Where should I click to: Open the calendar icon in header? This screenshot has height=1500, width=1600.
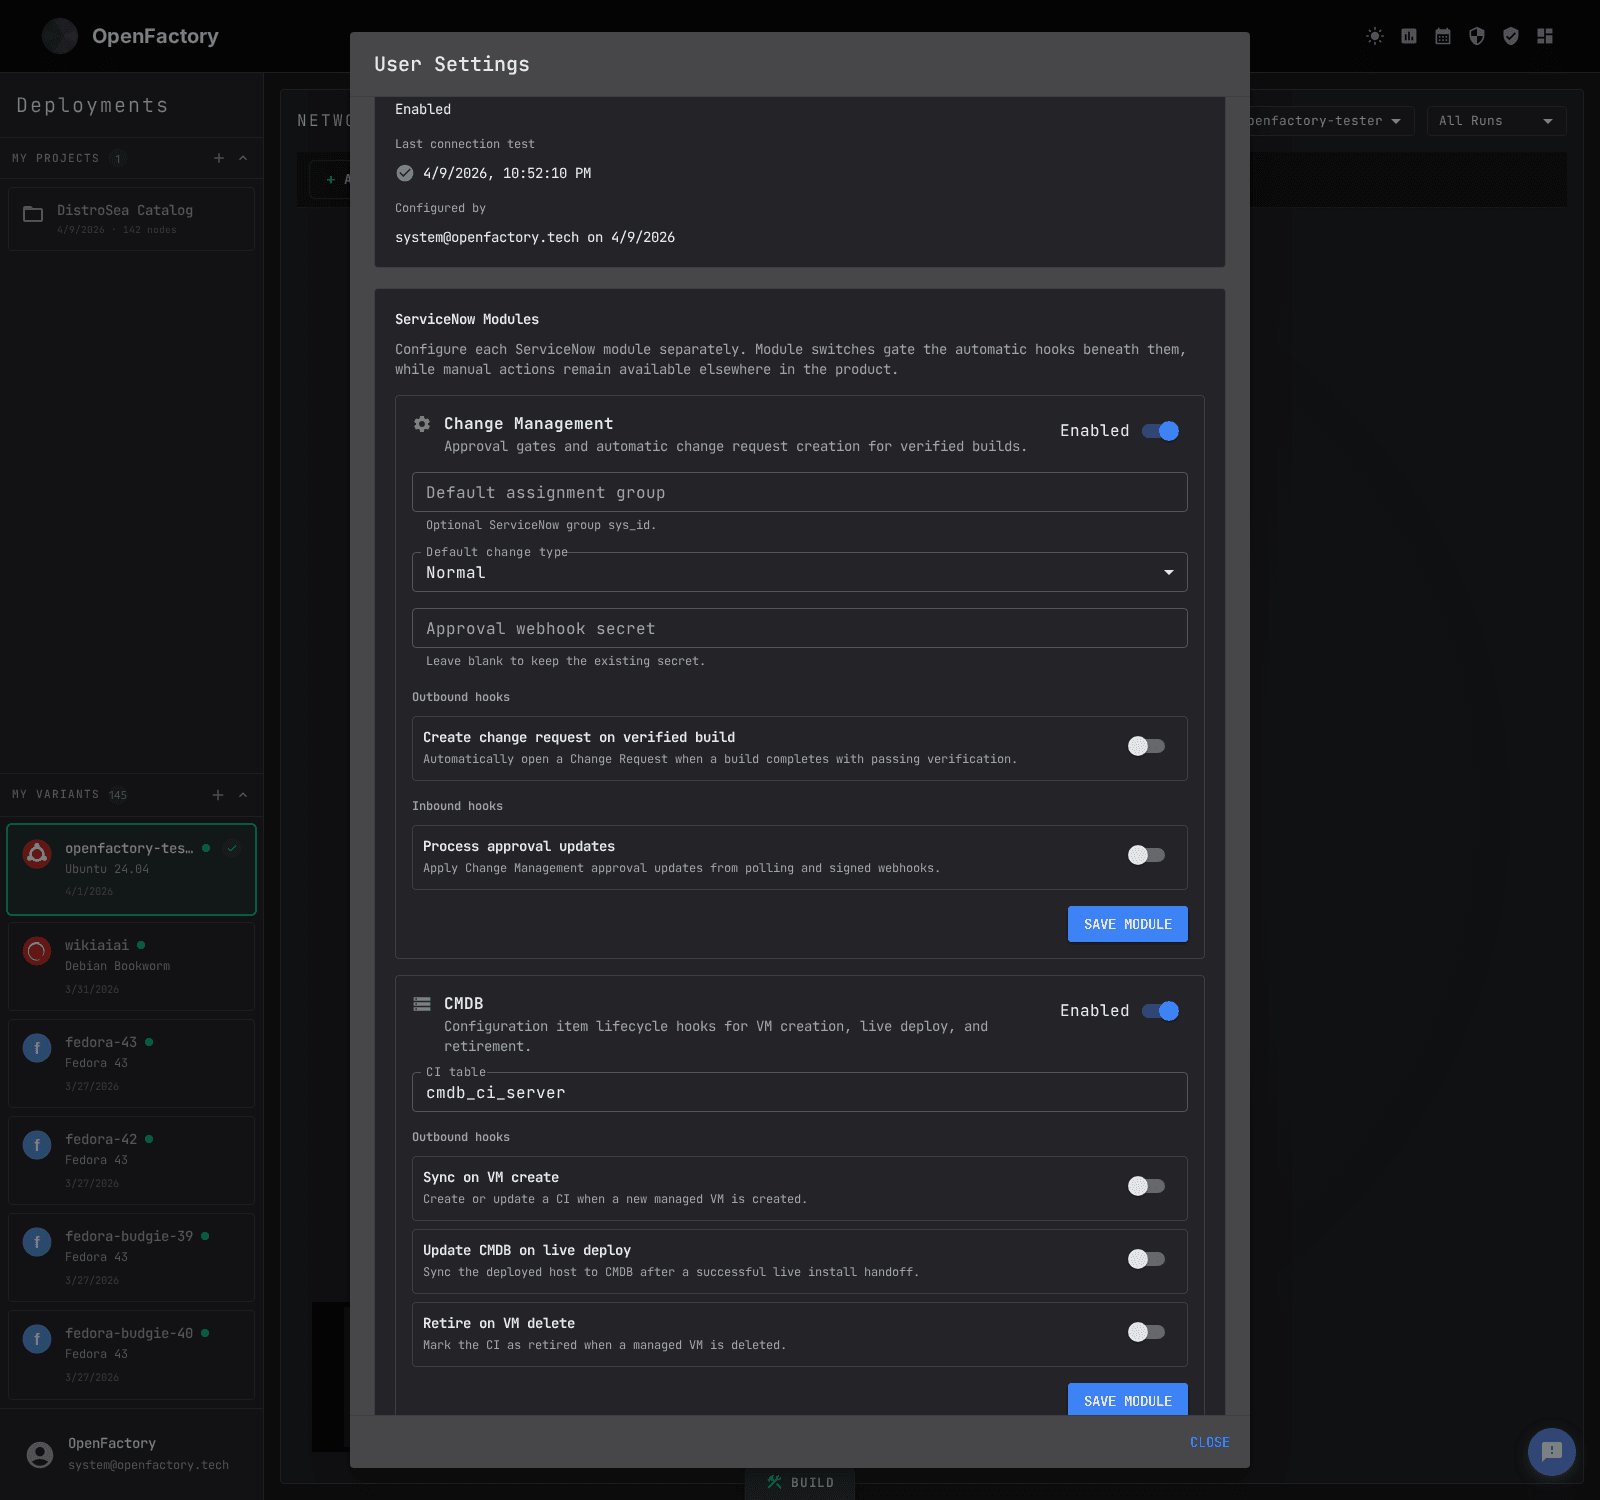pyautogui.click(x=1443, y=36)
